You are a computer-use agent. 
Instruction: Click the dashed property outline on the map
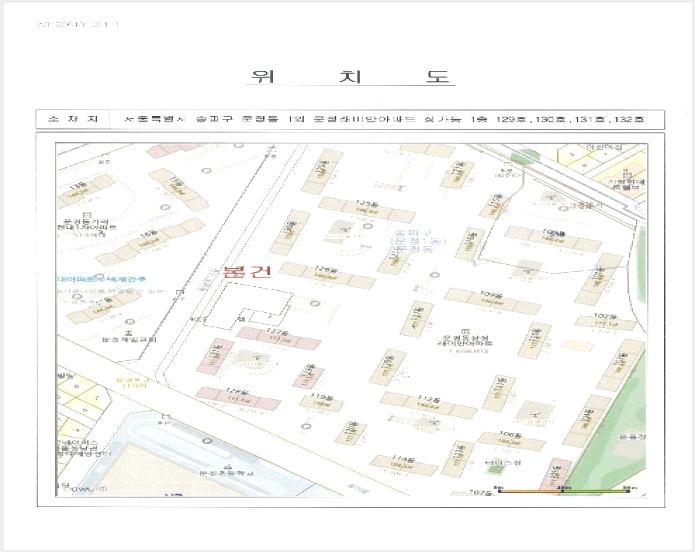point(247,306)
